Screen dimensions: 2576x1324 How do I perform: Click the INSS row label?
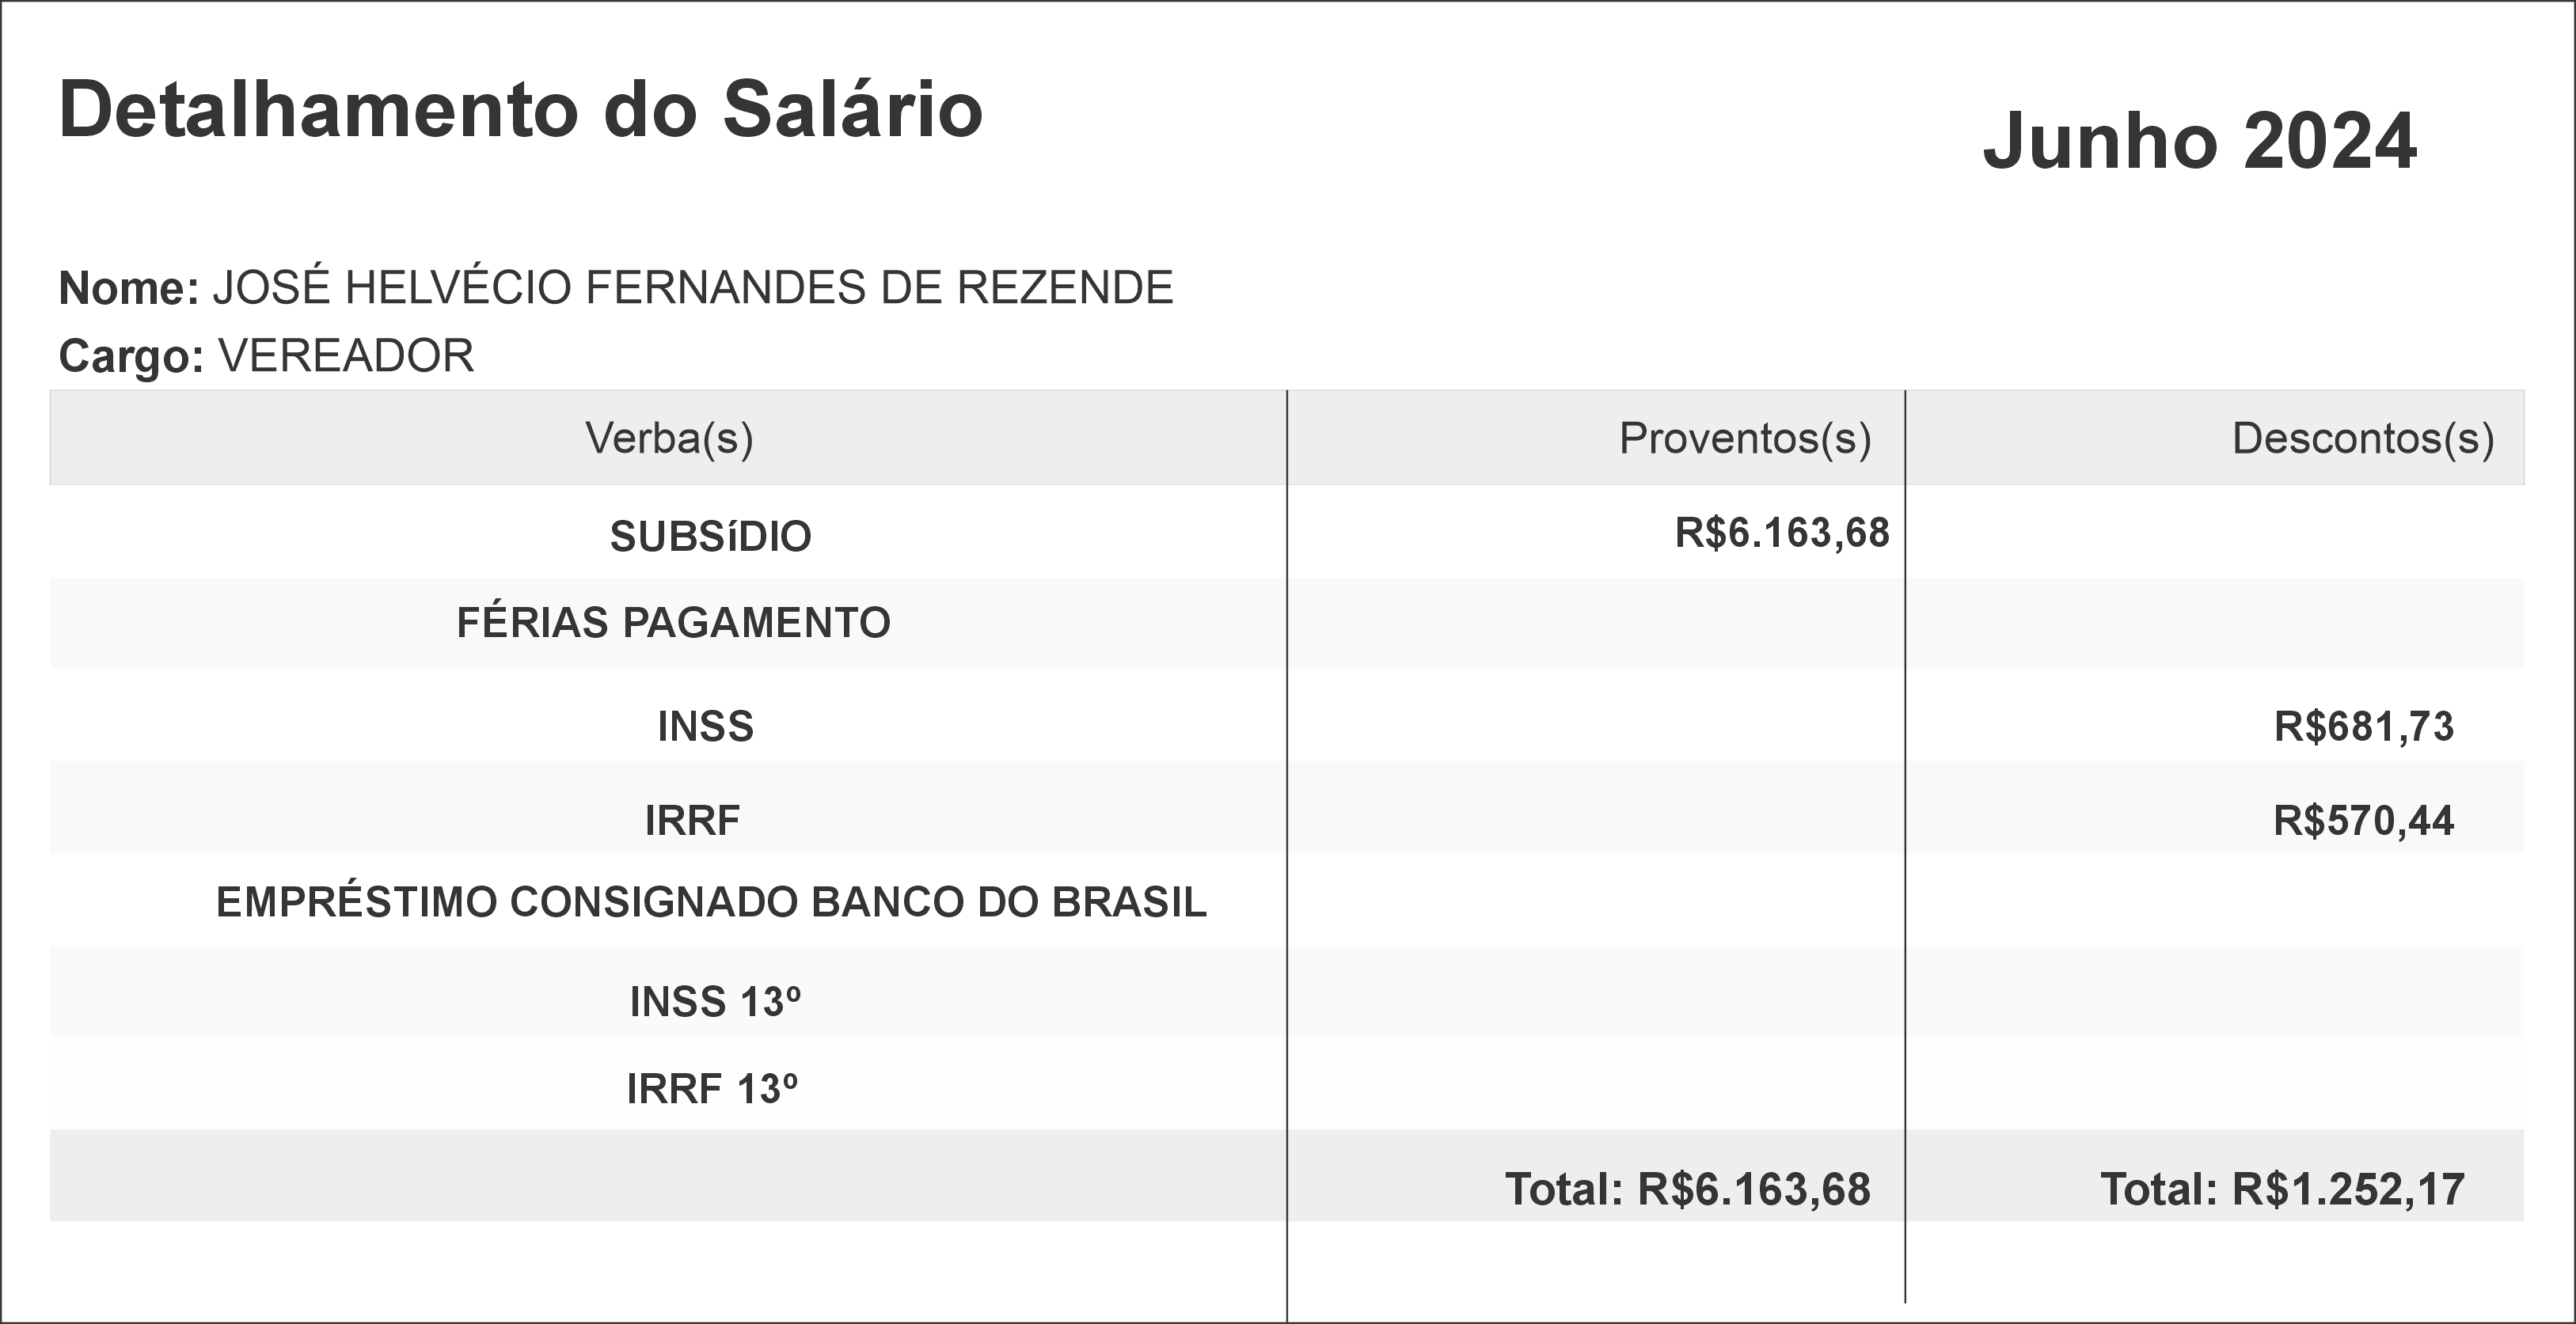click(x=705, y=727)
